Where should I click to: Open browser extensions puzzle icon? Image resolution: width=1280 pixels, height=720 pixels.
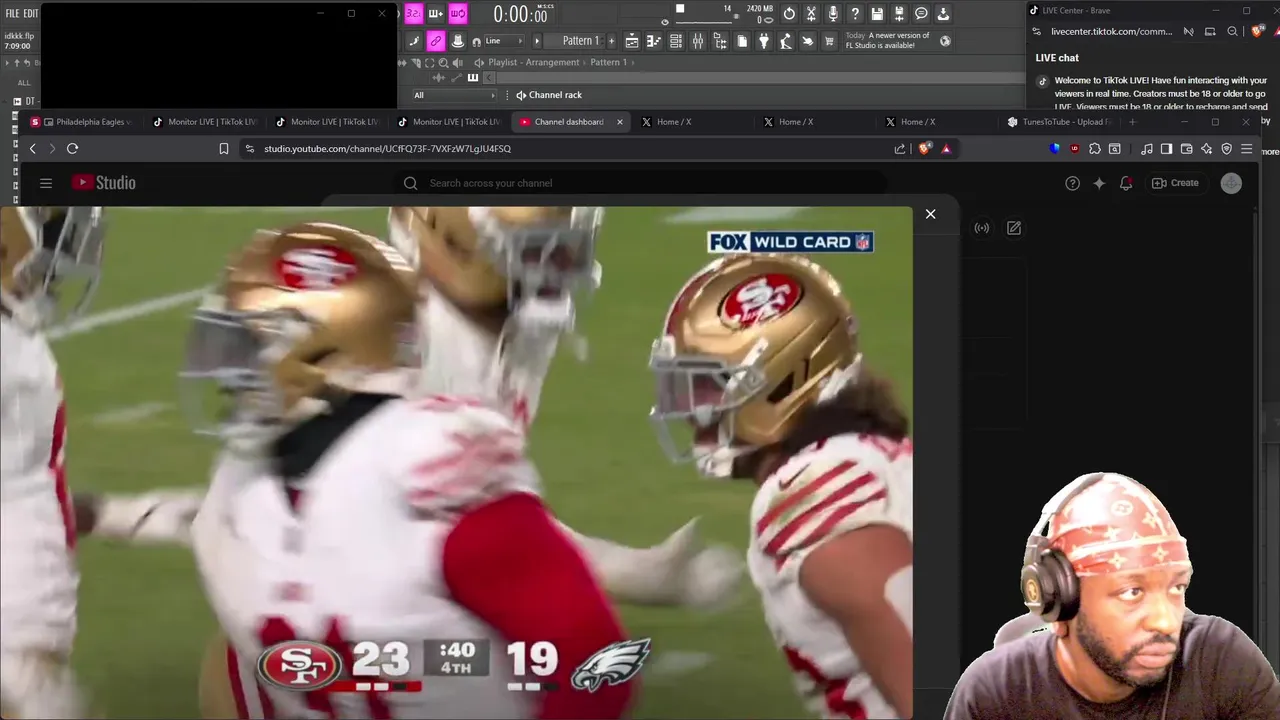(x=1095, y=148)
